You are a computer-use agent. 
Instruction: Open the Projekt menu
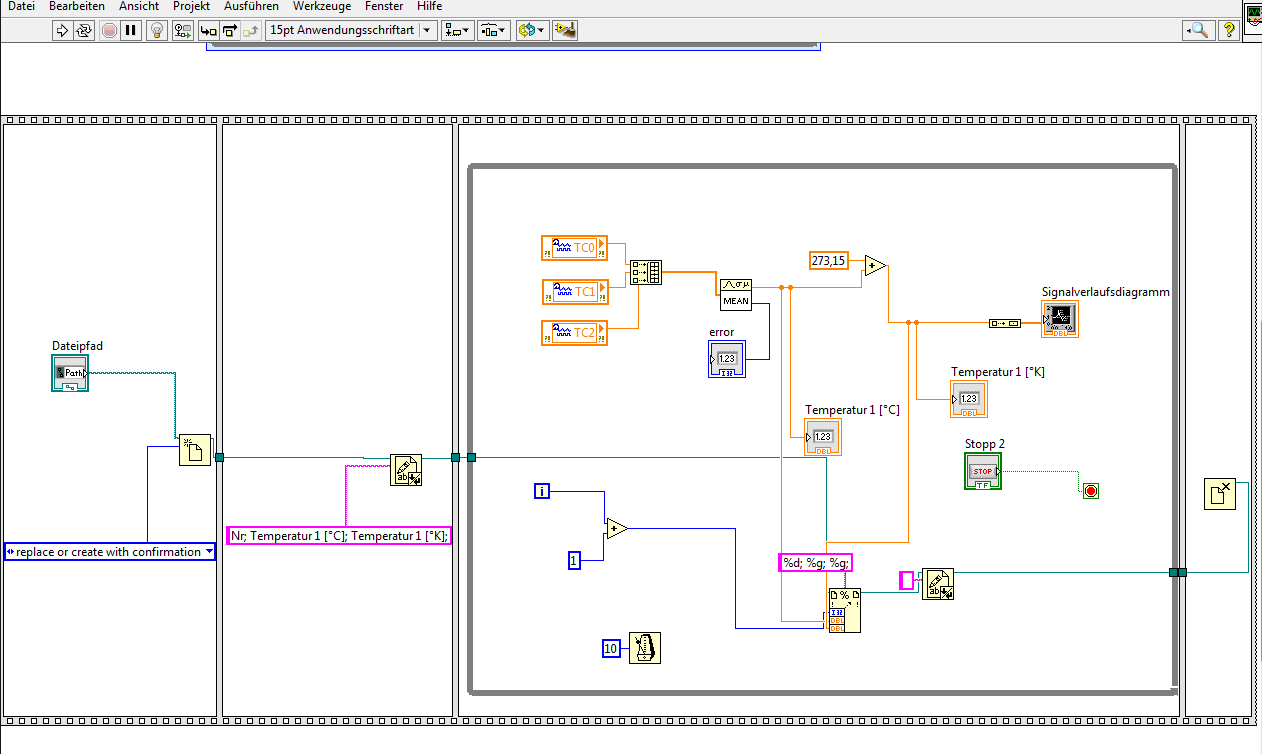tap(191, 6)
